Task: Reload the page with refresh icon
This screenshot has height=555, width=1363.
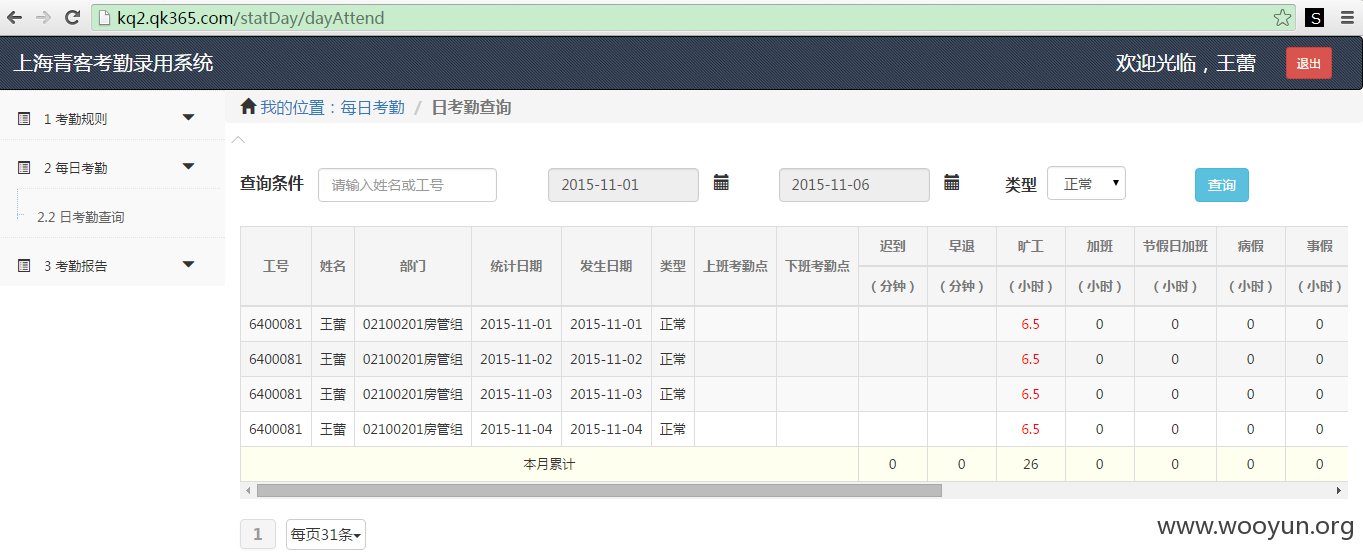Action: pyautogui.click(x=72, y=18)
